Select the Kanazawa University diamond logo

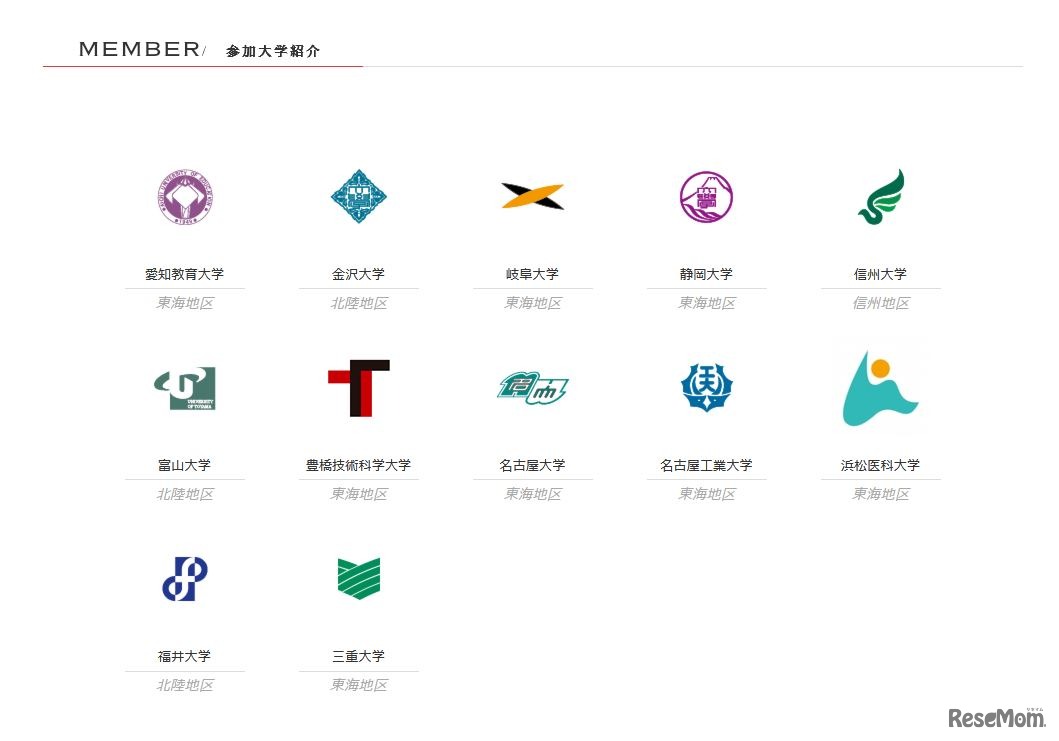(x=359, y=198)
